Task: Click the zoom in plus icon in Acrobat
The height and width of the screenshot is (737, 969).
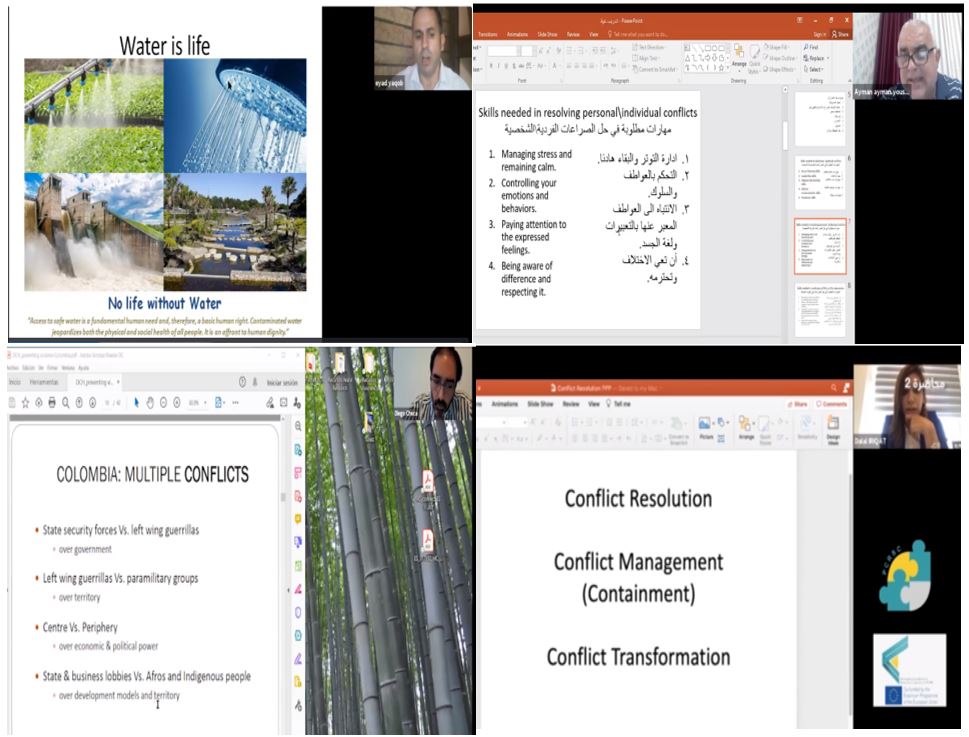Action: [177, 403]
